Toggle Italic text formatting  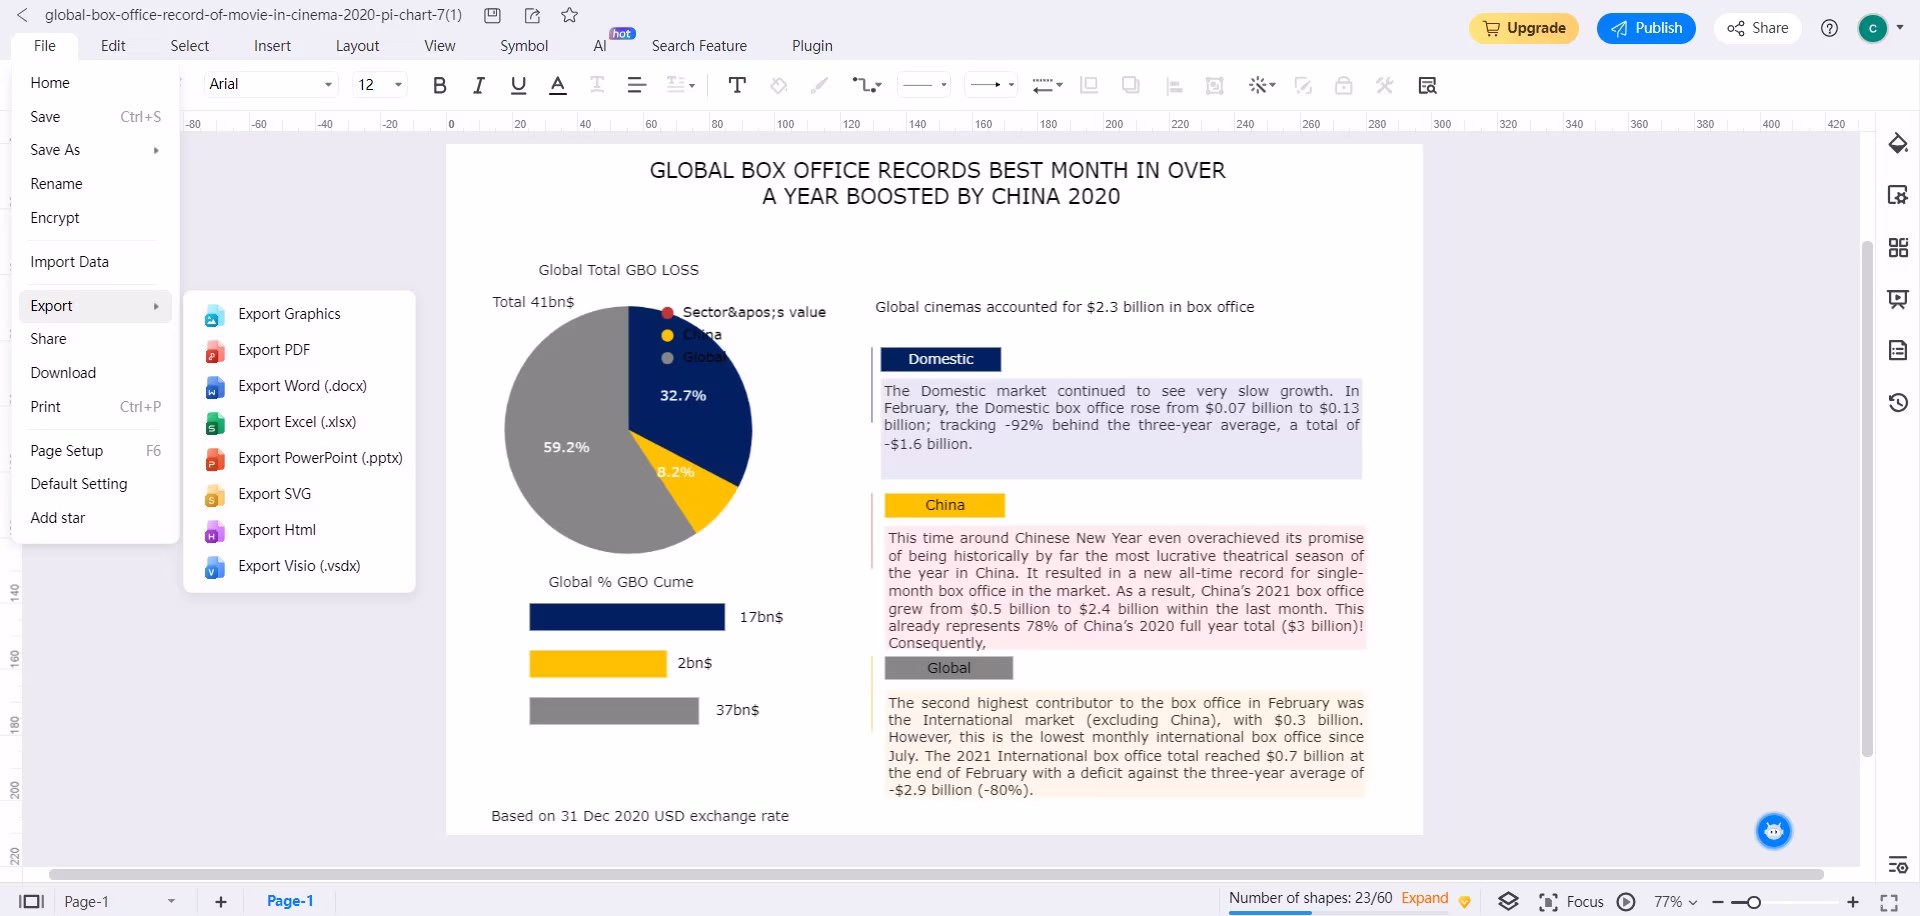click(479, 86)
